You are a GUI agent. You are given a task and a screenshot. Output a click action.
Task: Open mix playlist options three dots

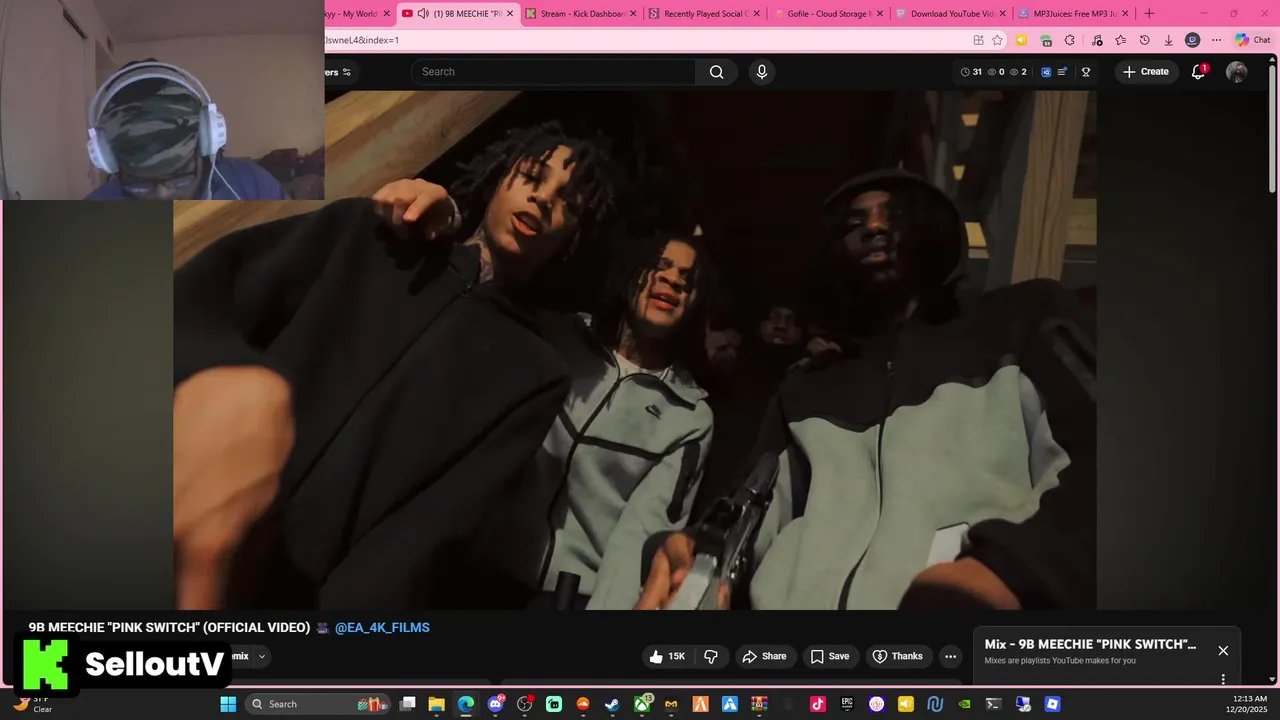(x=1223, y=679)
